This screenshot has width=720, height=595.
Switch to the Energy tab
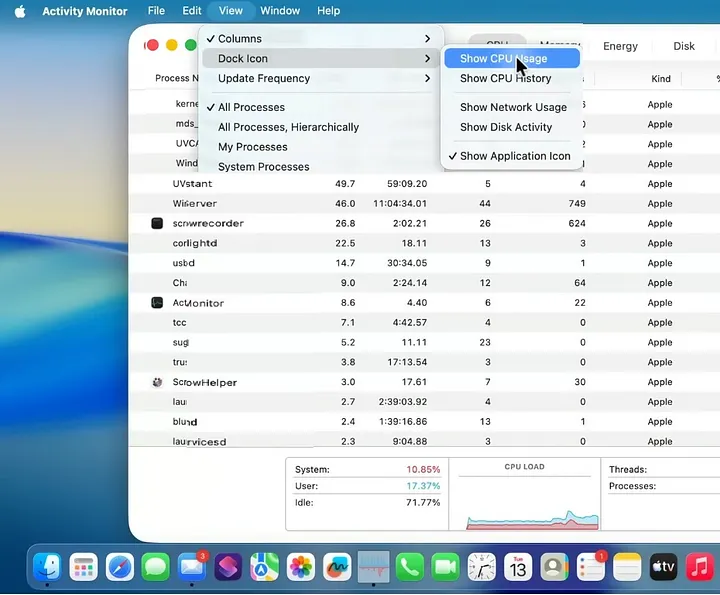click(x=620, y=46)
